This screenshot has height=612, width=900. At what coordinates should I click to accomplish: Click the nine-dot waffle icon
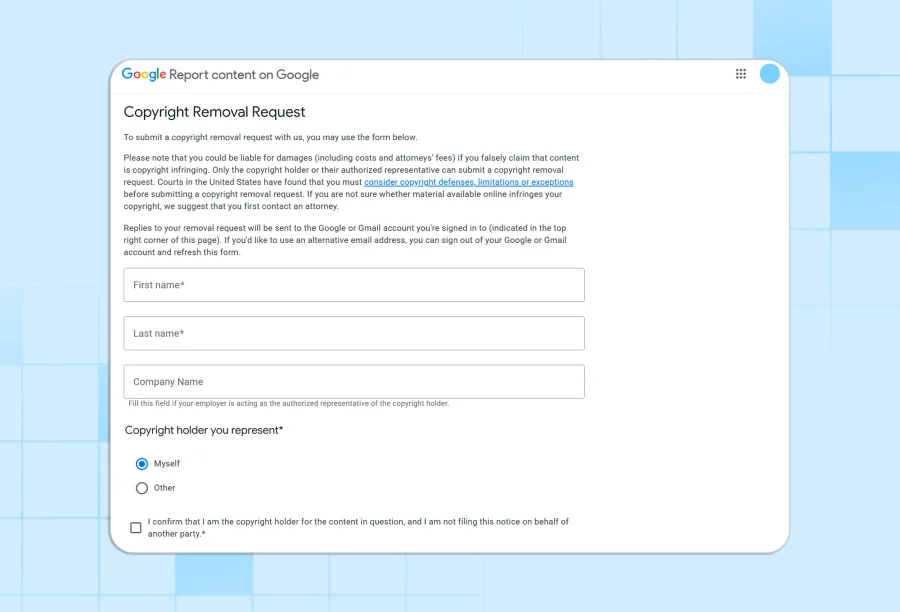pyautogui.click(x=740, y=74)
